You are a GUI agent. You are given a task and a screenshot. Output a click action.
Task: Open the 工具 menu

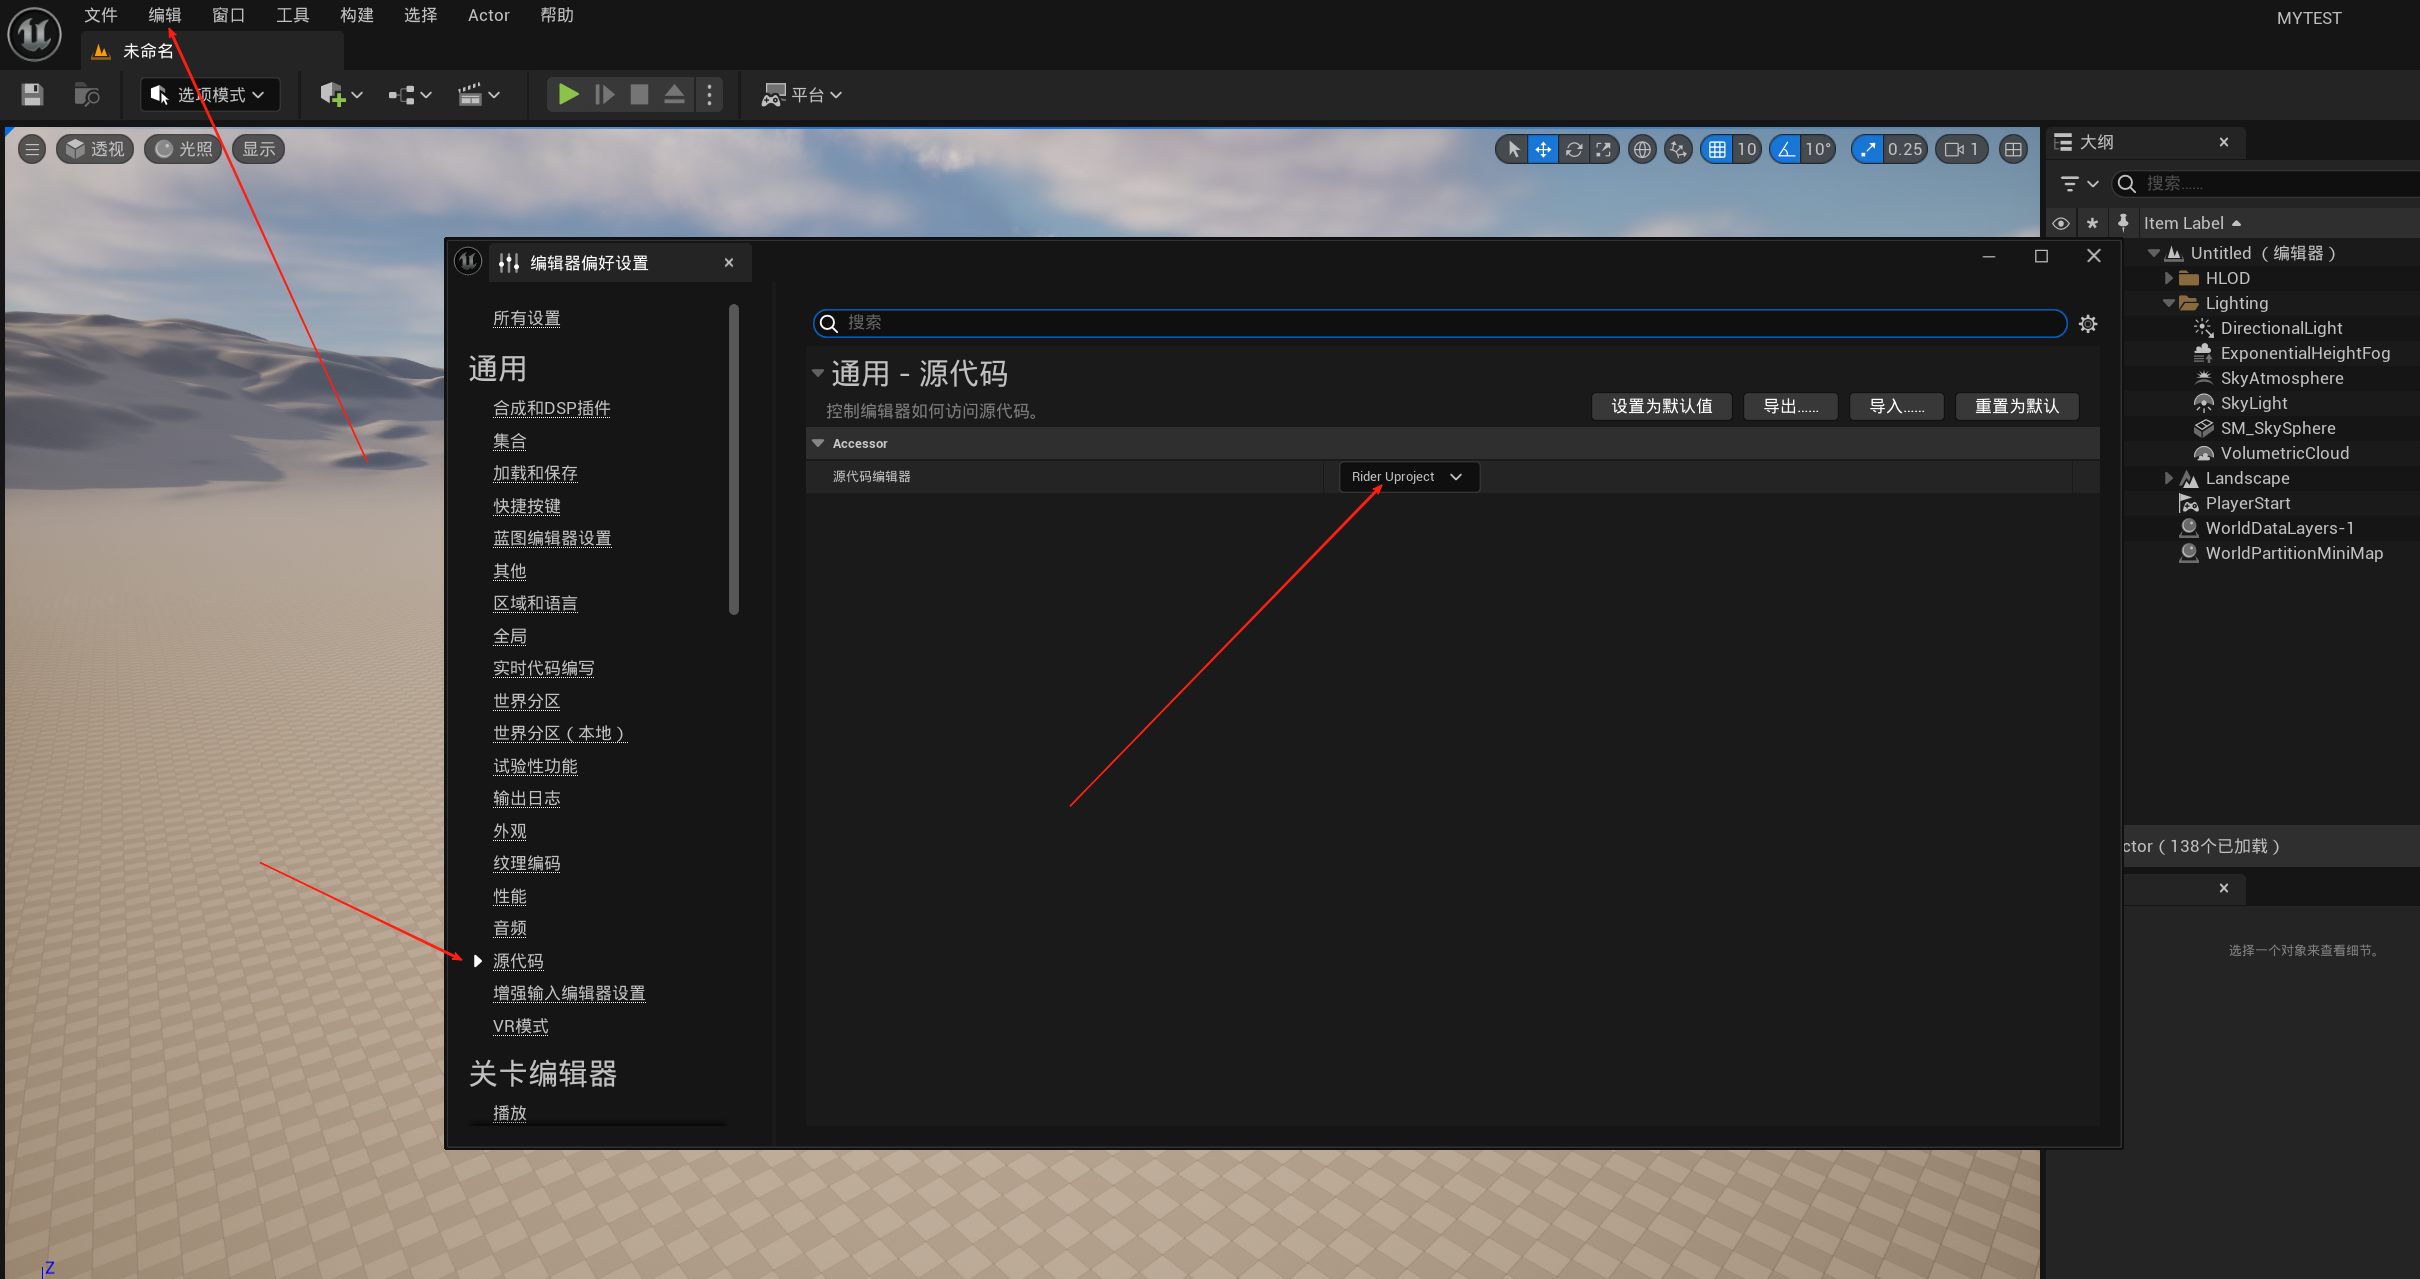pyautogui.click(x=292, y=15)
